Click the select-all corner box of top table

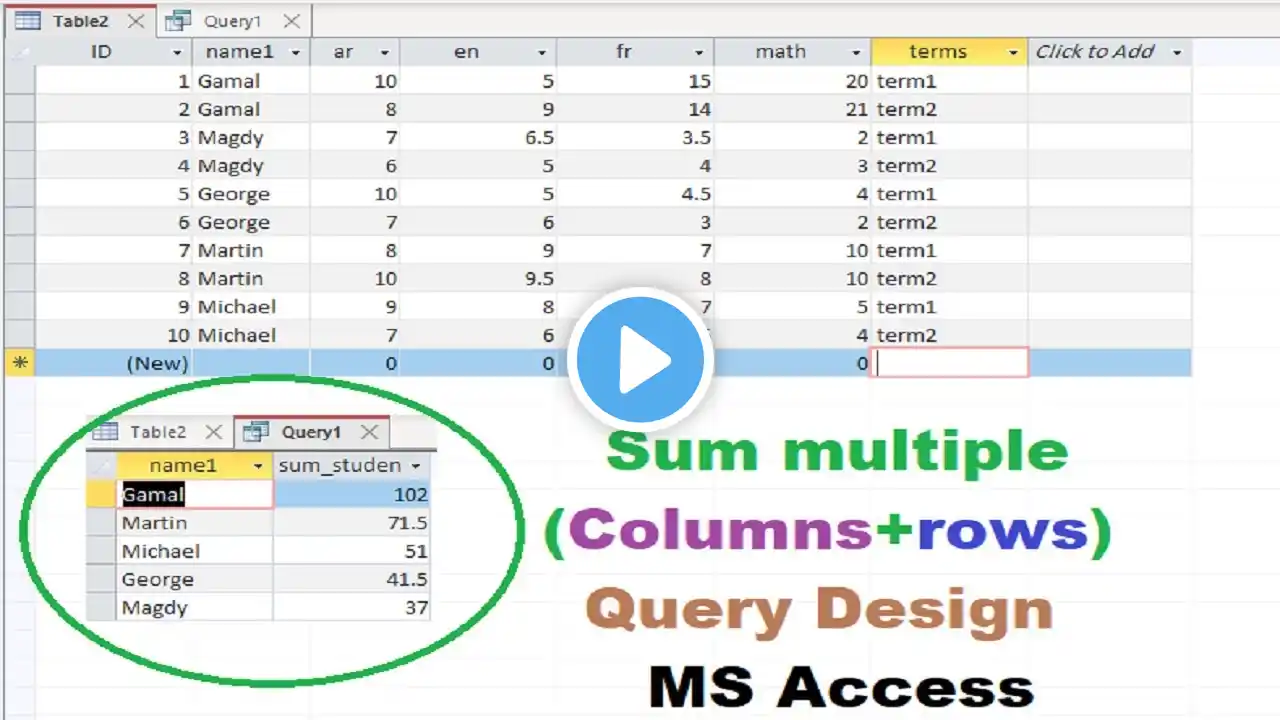19,52
